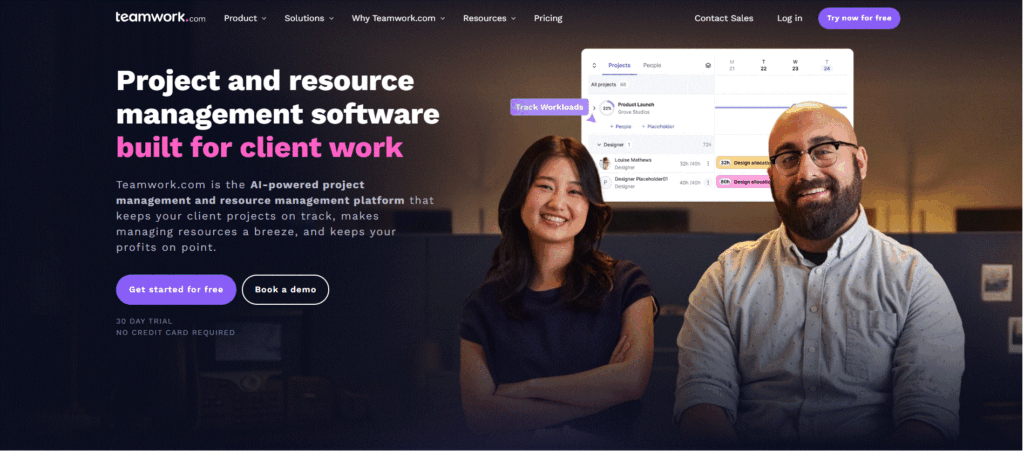Image resolution: width=1024 pixels, height=451 pixels.
Task: Click the Designer Placeholder01 'P' avatar
Action: coord(605,182)
